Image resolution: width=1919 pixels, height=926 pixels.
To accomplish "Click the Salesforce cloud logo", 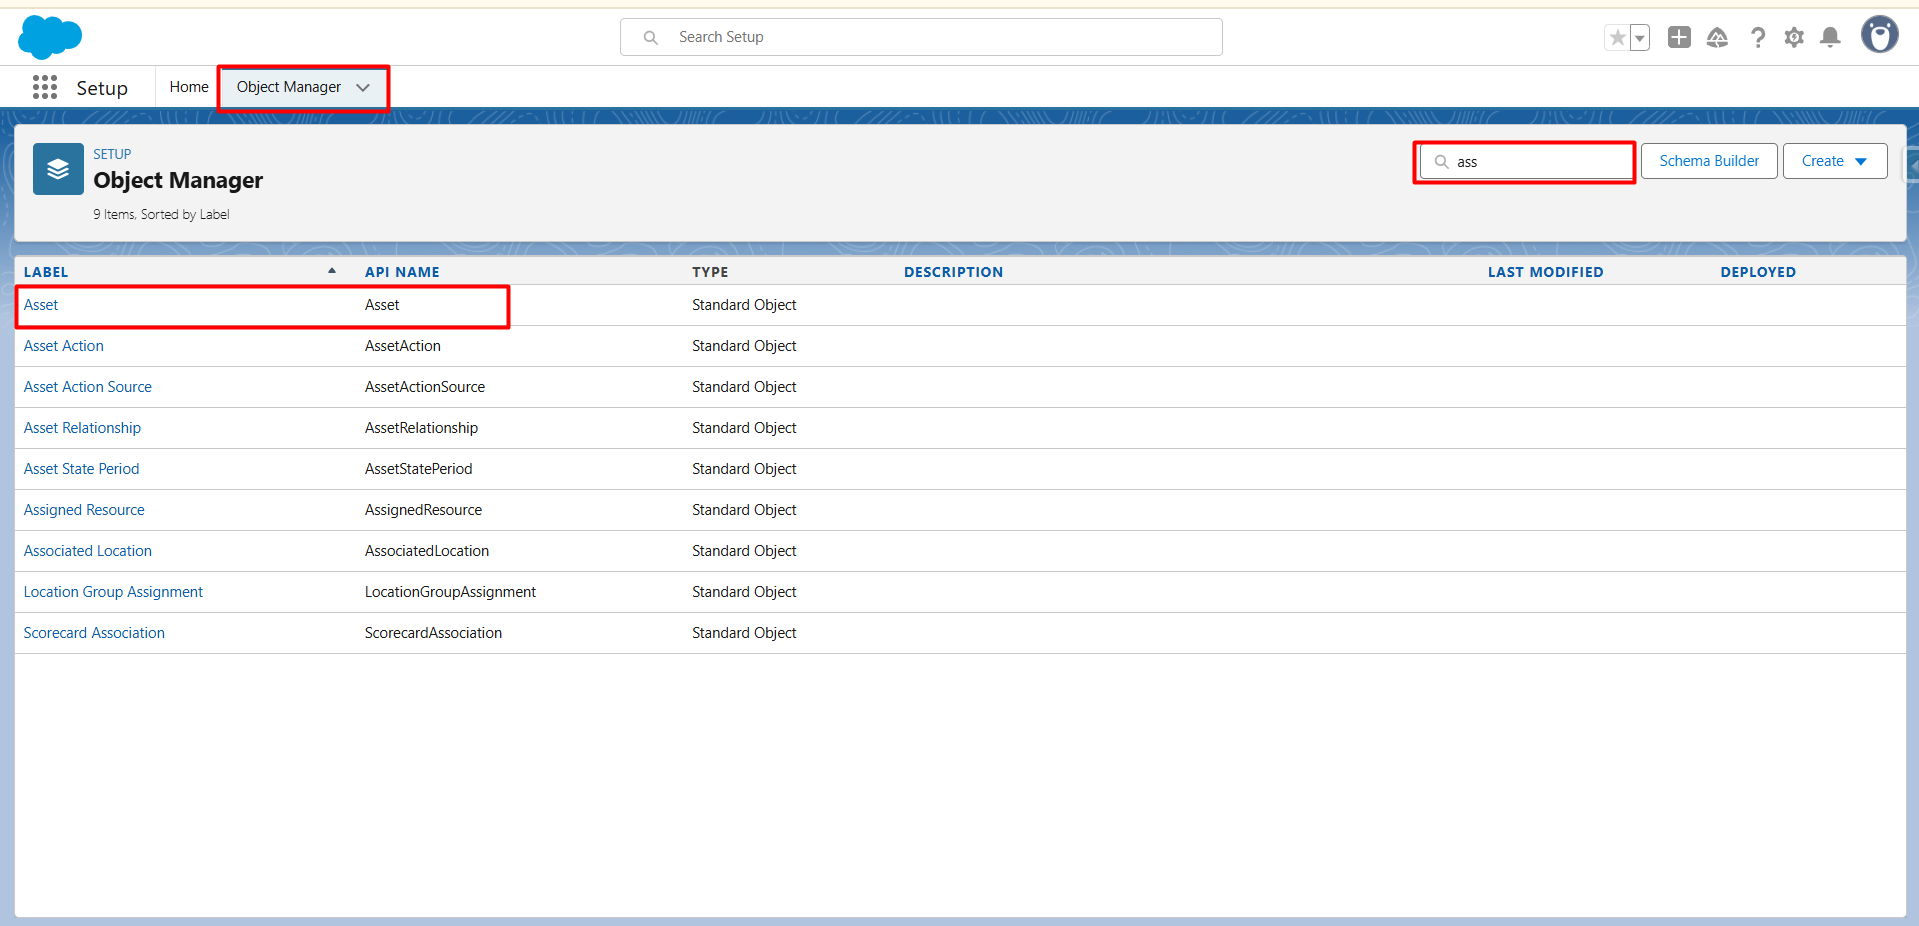I will [50, 37].
